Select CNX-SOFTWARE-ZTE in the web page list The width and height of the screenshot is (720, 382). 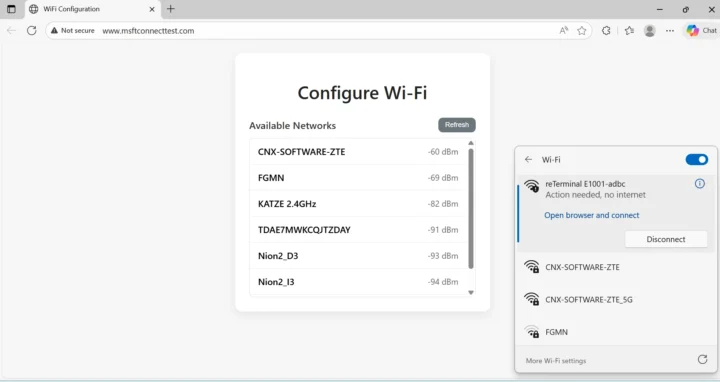coord(358,152)
